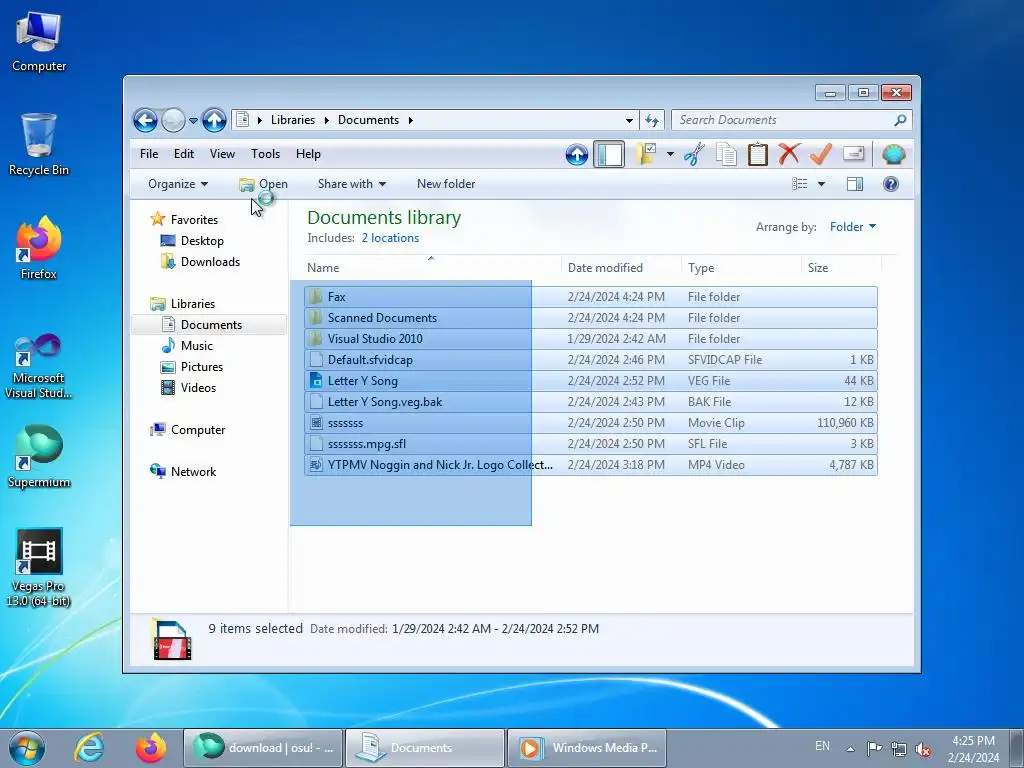1024x768 pixels.
Task: Open the Edit menu
Action: coord(184,154)
